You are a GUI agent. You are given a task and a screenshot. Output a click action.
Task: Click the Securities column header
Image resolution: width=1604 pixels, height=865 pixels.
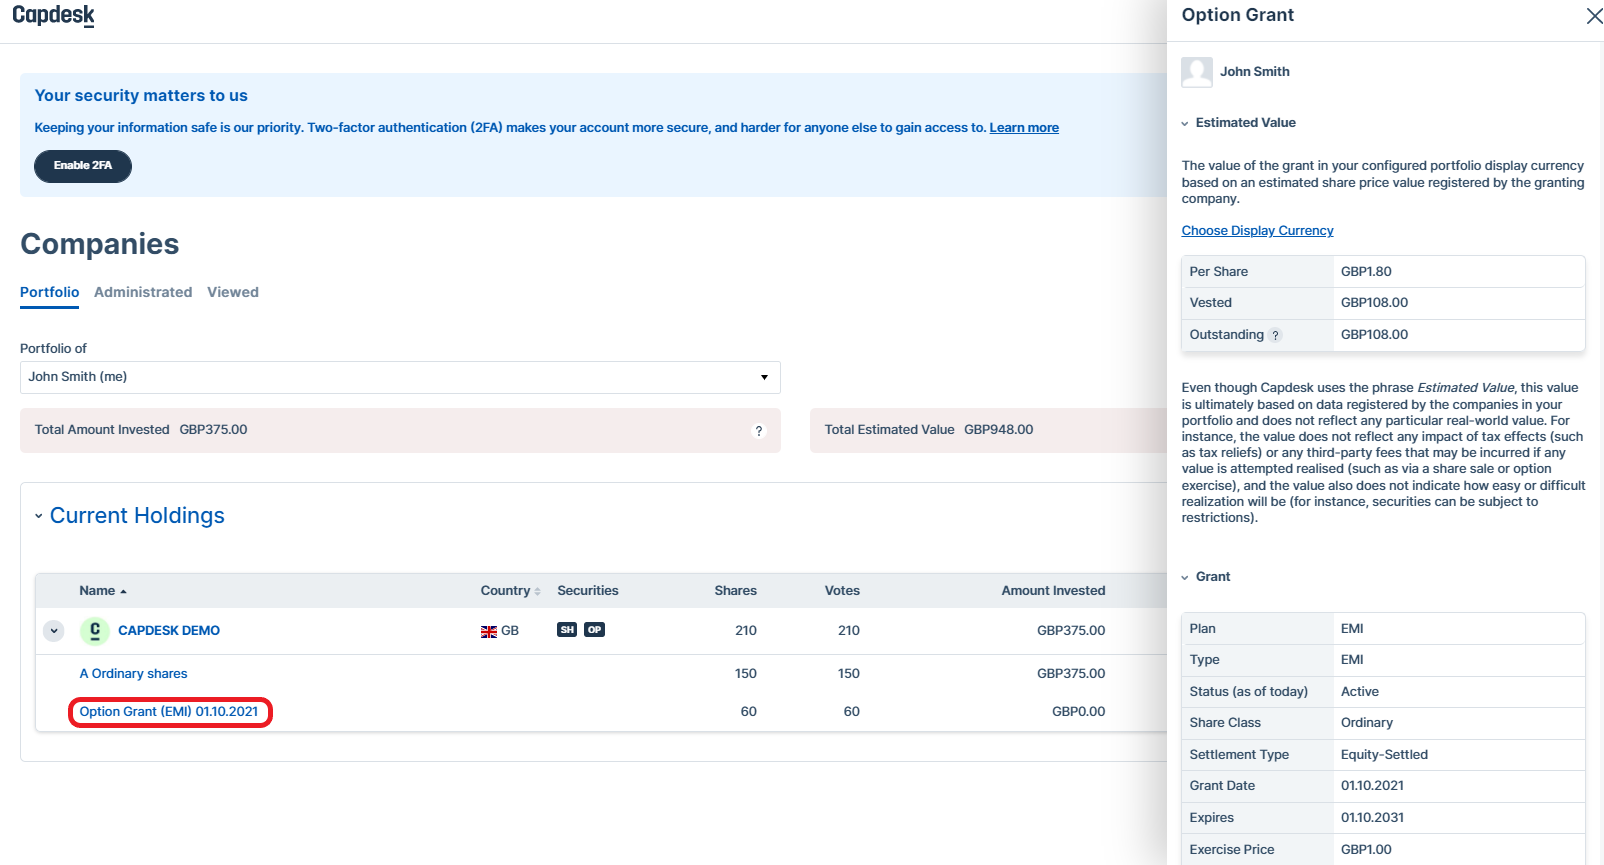click(588, 591)
